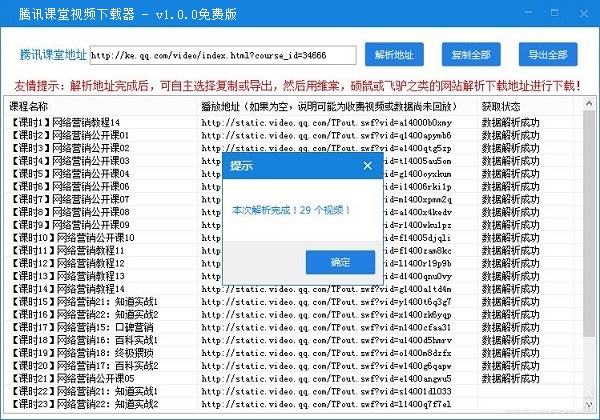Click the vertical scrollbar thumb
This screenshot has height=420, width=600.
[x=589, y=223]
